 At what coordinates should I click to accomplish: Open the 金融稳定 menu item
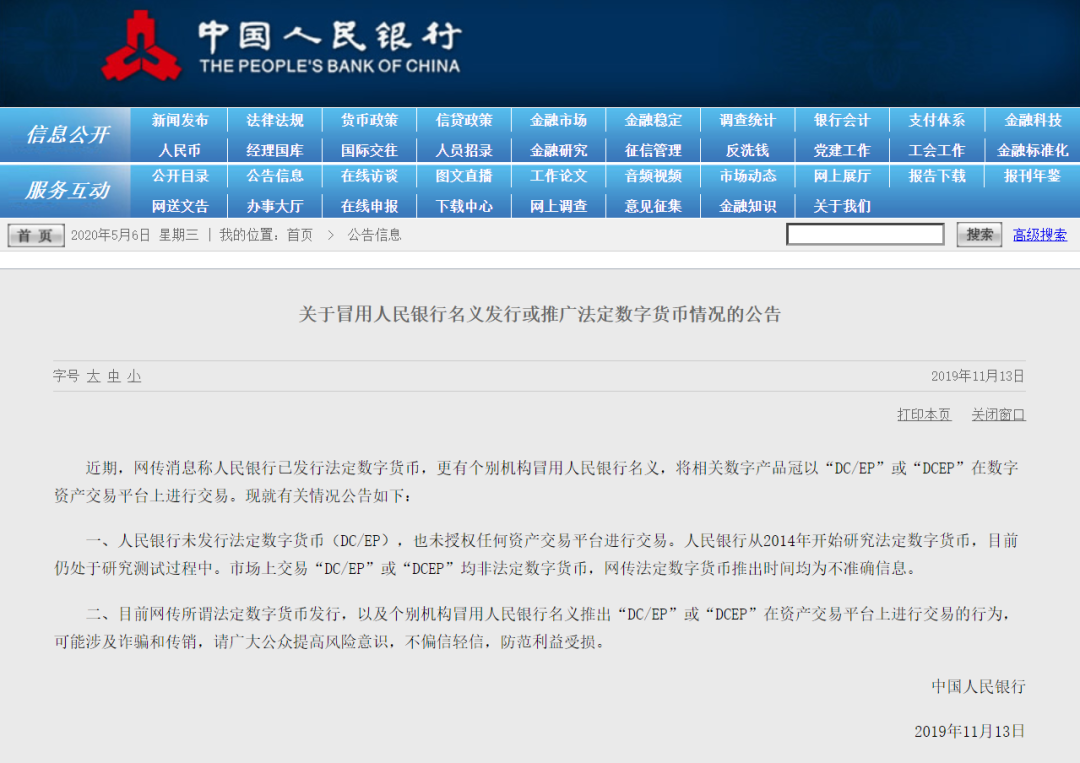(653, 121)
